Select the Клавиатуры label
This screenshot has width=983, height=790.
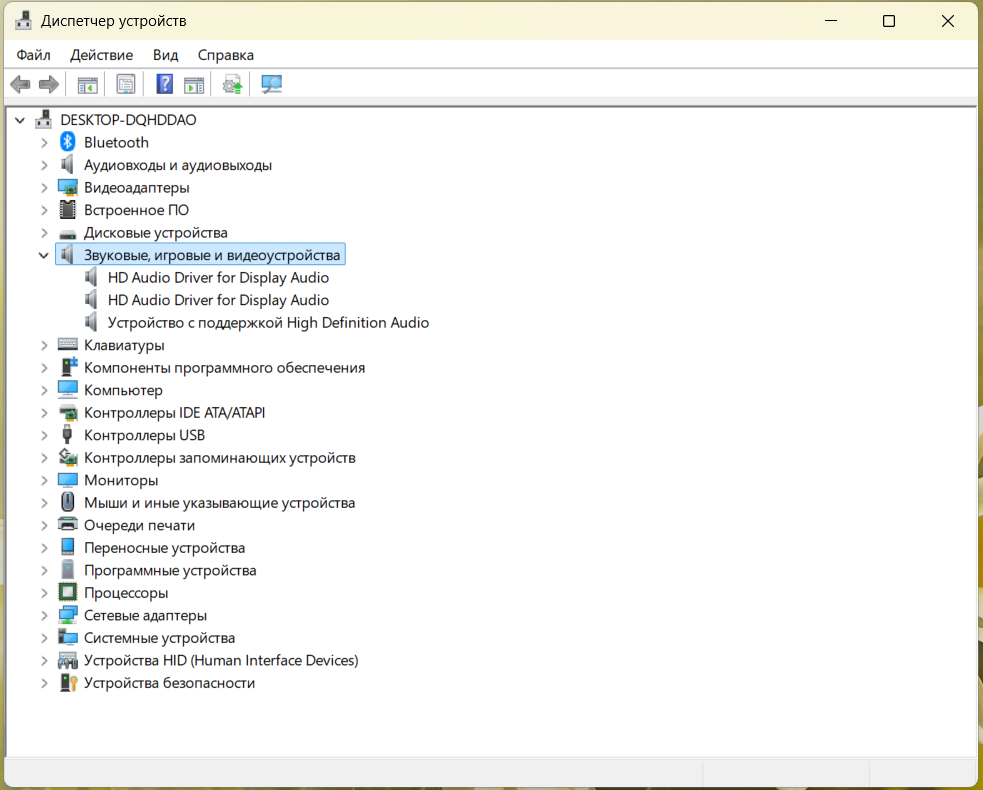coord(124,345)
